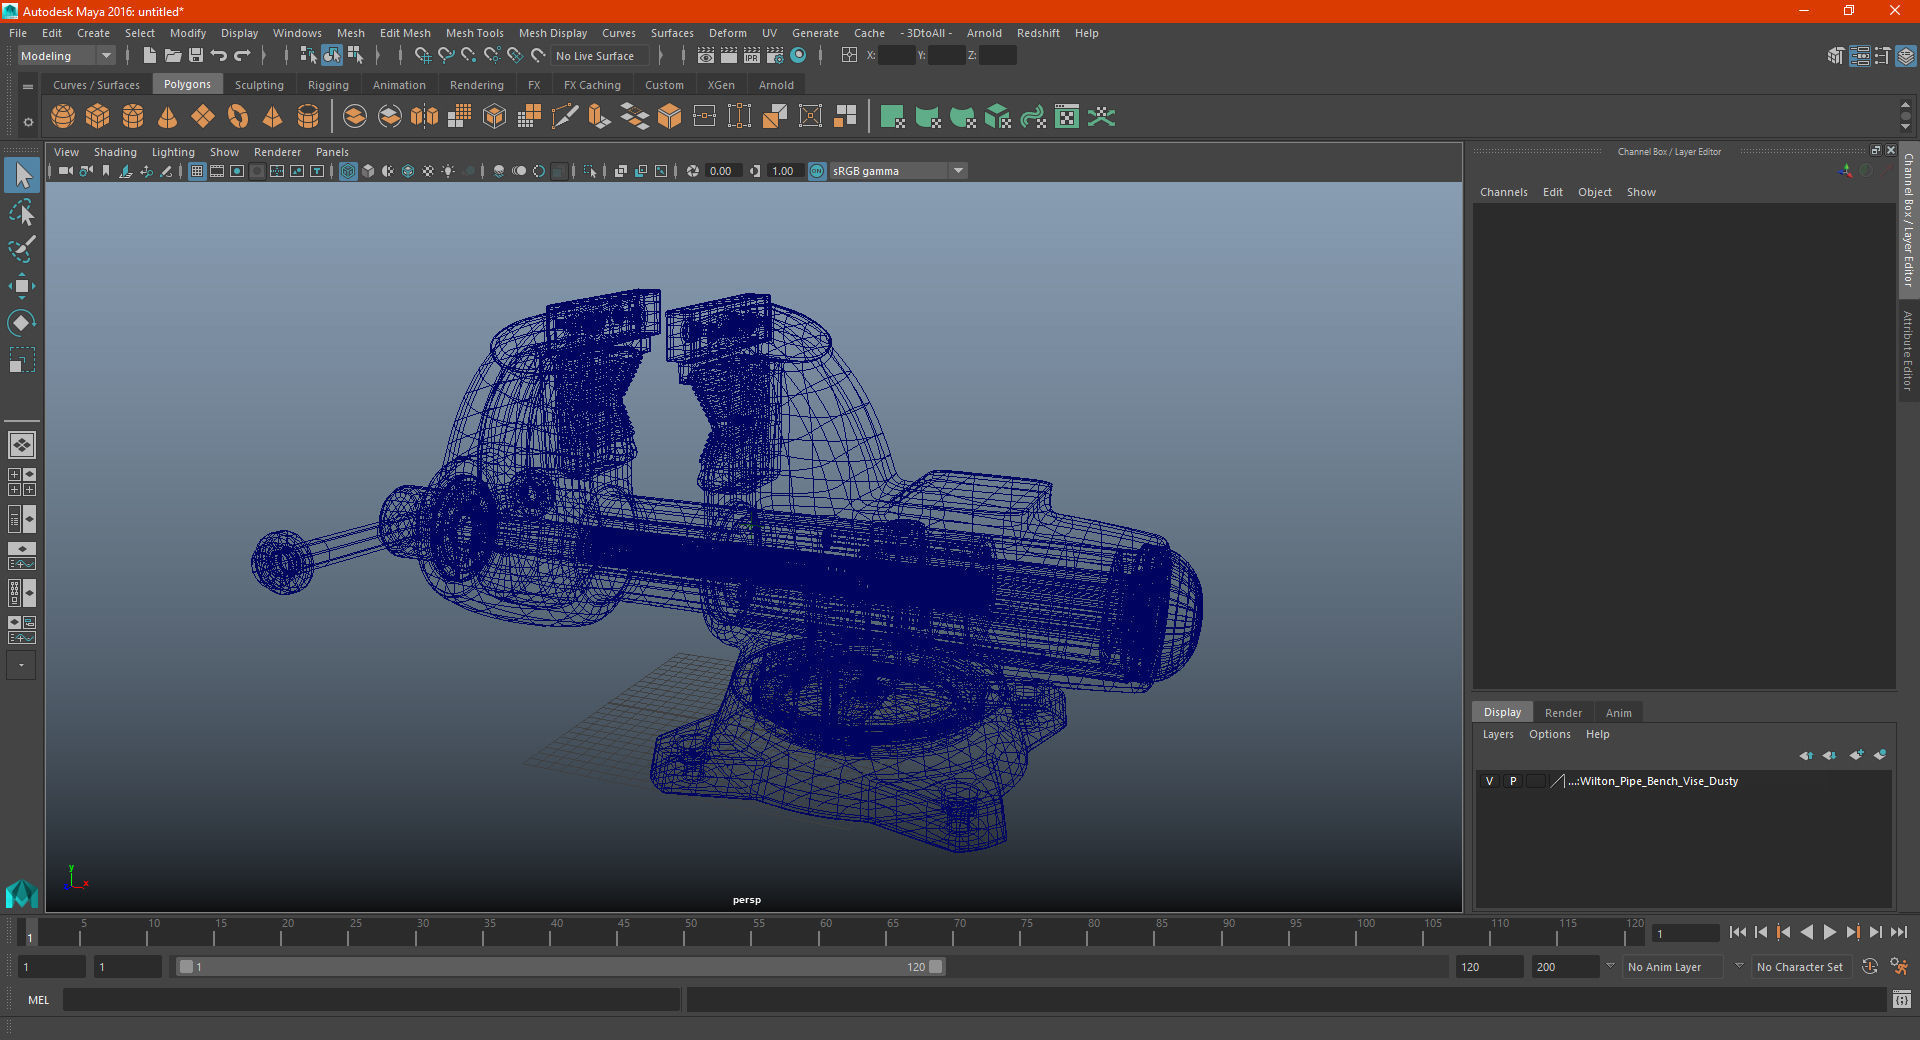
Task: Click the Mirror geometry shelf icon
Action: (x=424, y=117)
